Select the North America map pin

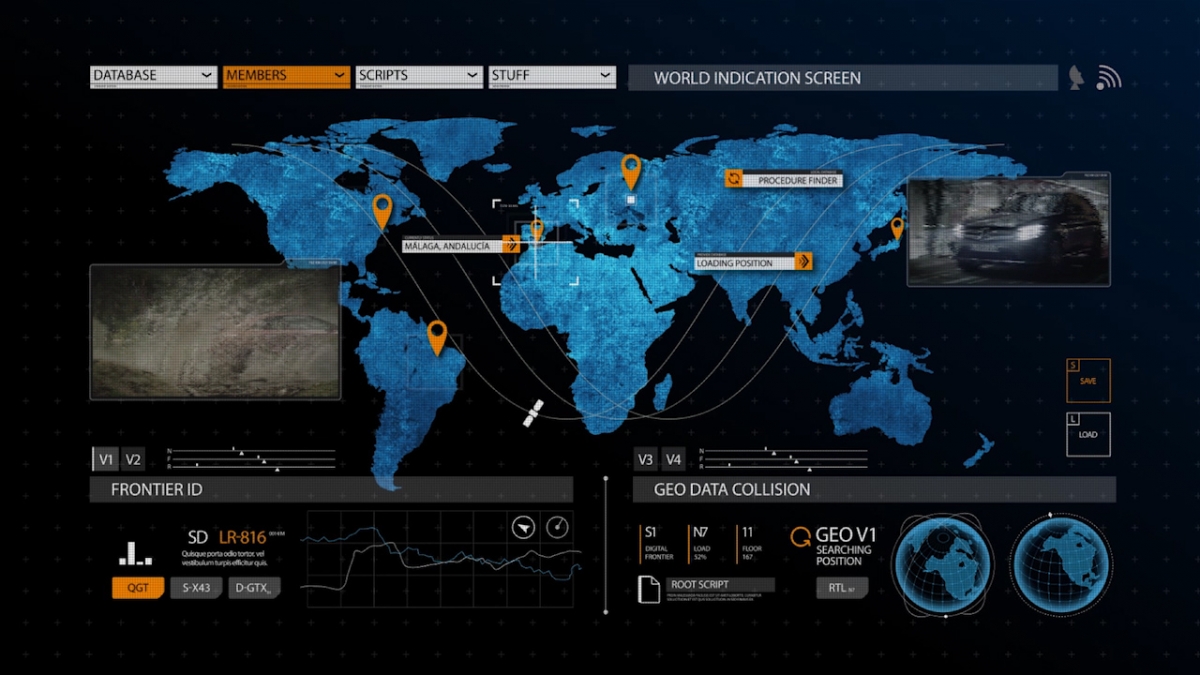[382, 211]
